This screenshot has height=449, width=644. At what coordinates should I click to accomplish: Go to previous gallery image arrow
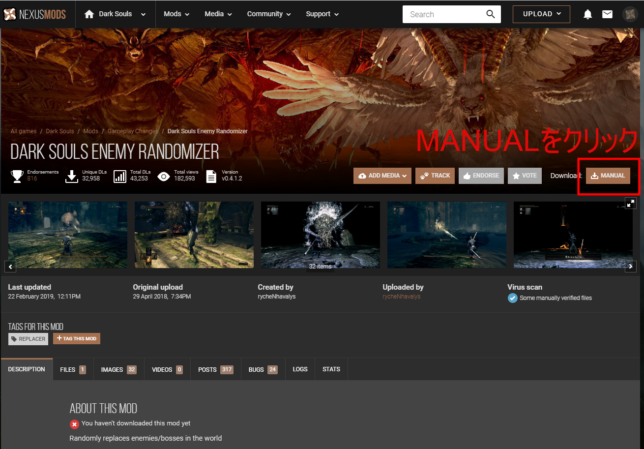10,267
